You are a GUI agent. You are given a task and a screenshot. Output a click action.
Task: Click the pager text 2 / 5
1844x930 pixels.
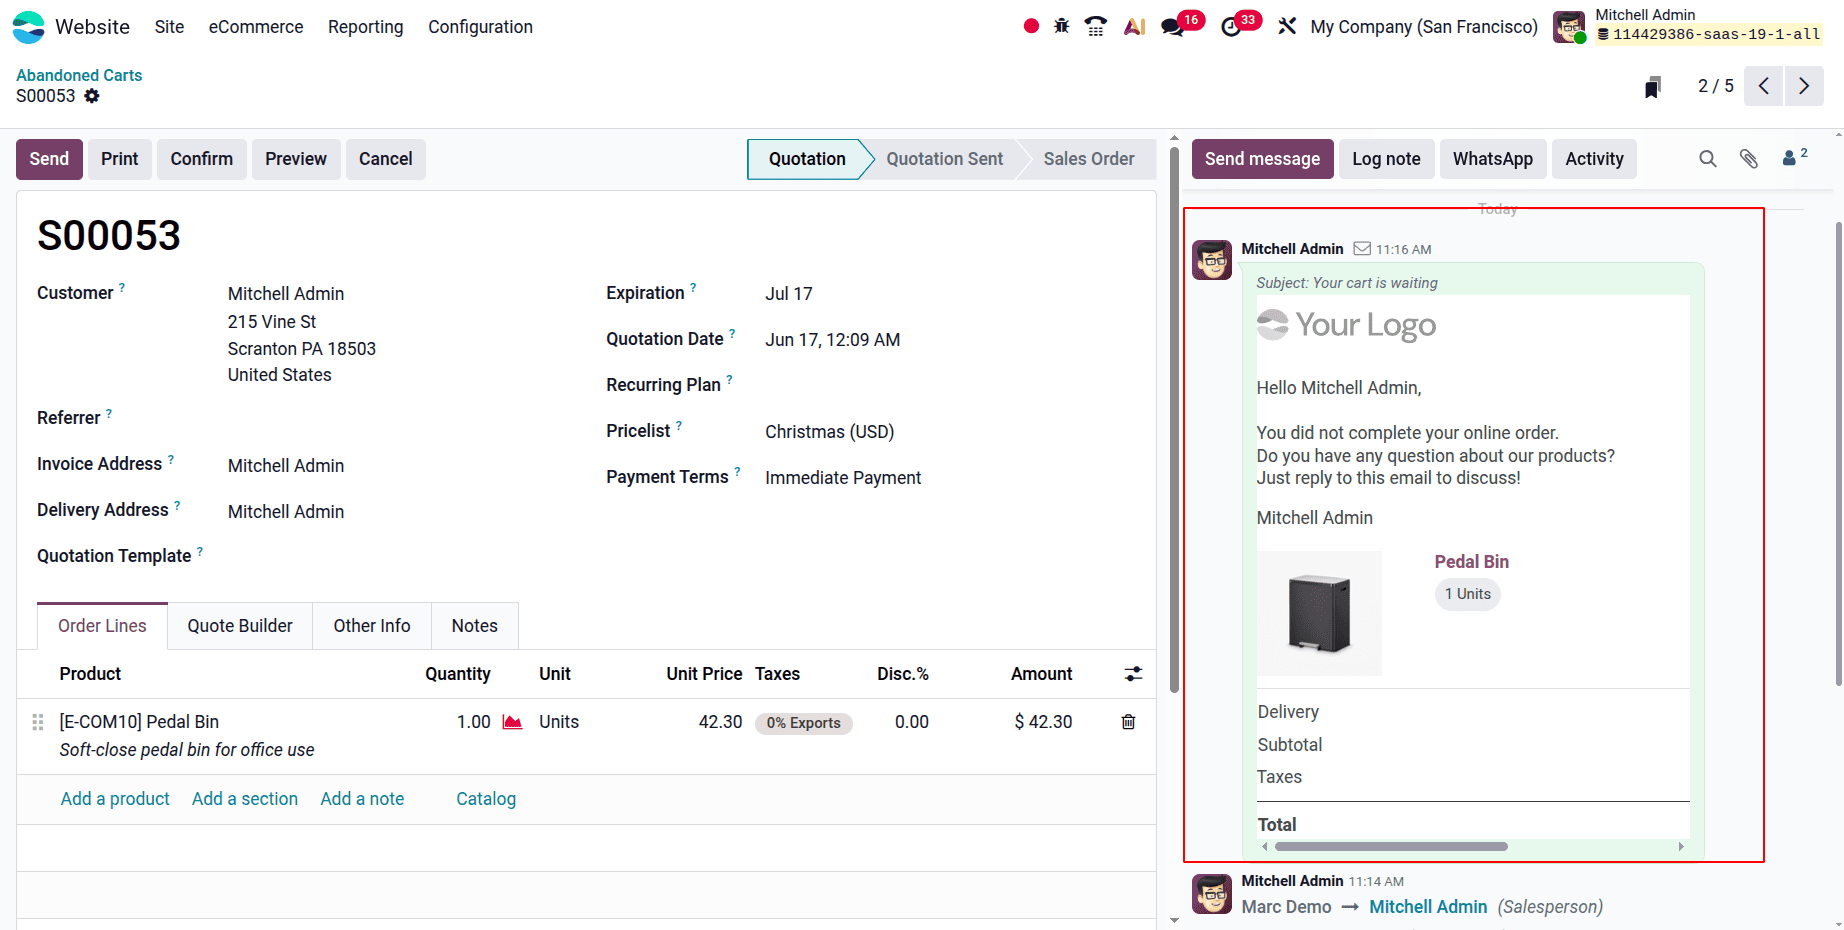pos(1716,86)
